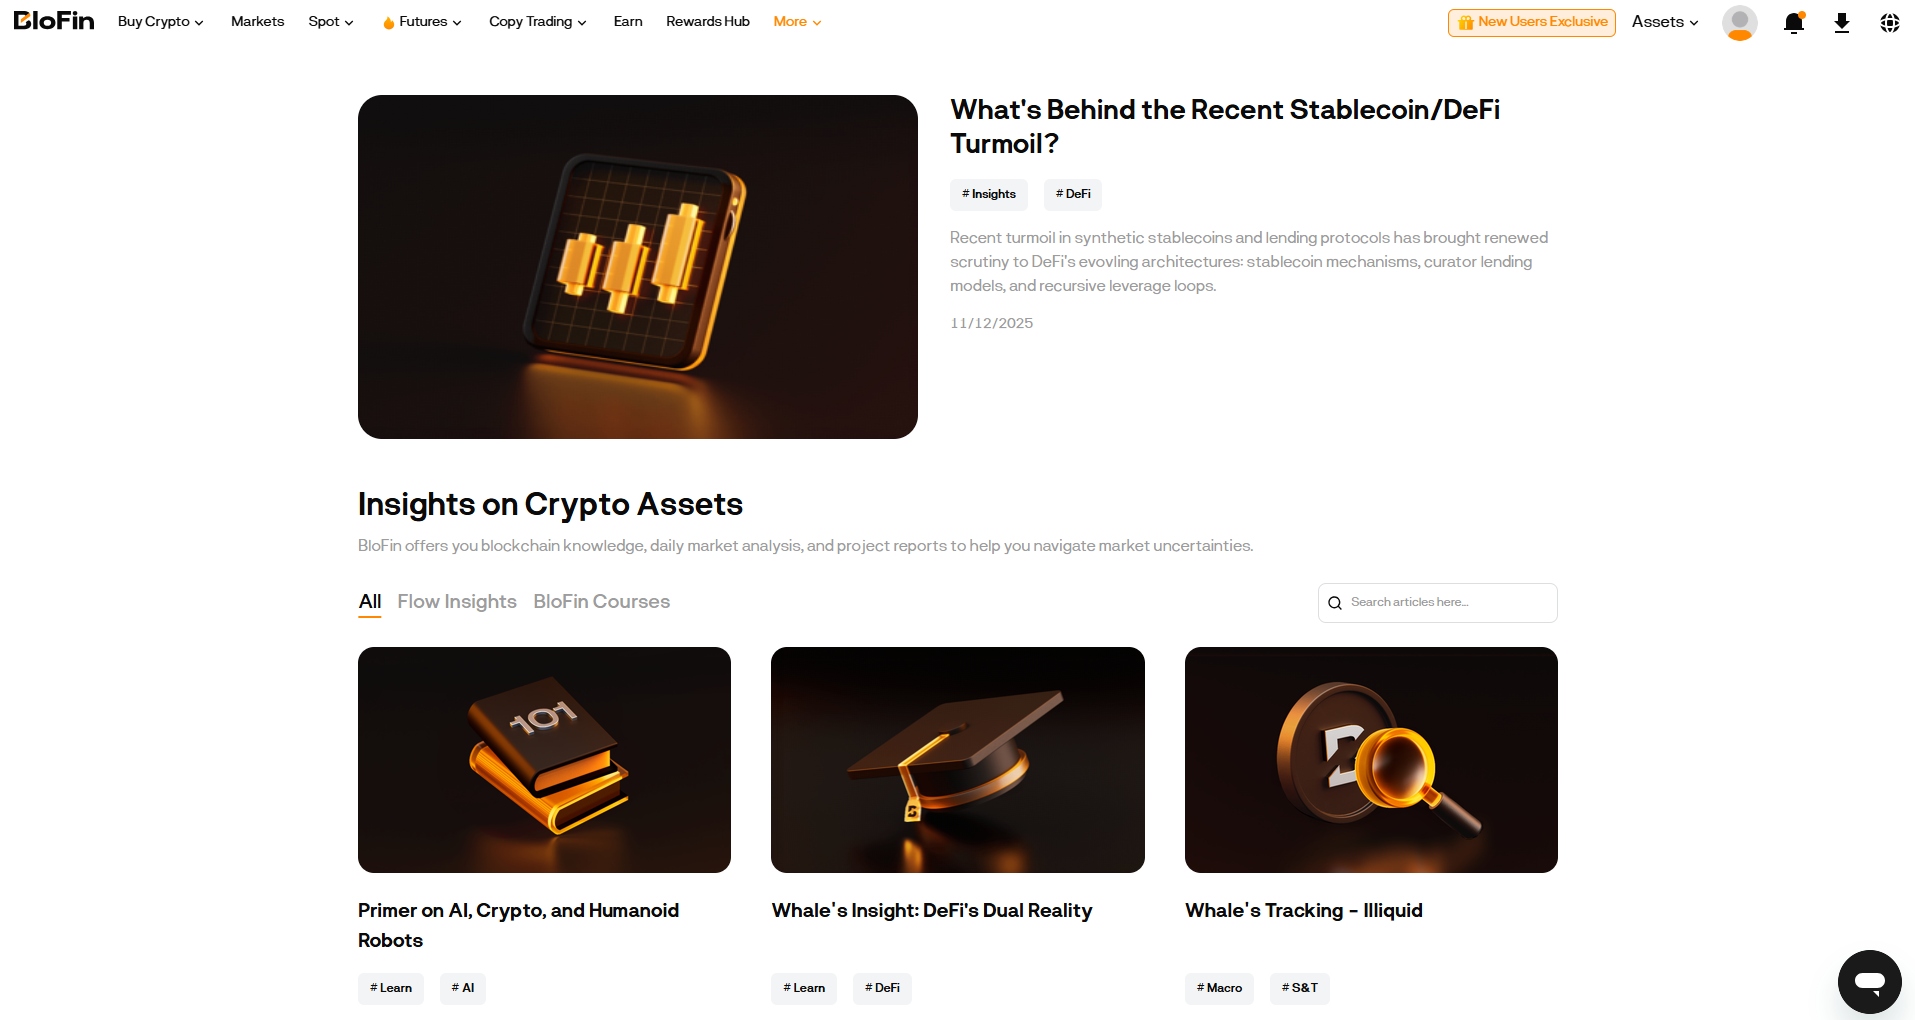Open the language globe icon
Viewport: 1915px width, 1020px height.
pos(1889,23)
